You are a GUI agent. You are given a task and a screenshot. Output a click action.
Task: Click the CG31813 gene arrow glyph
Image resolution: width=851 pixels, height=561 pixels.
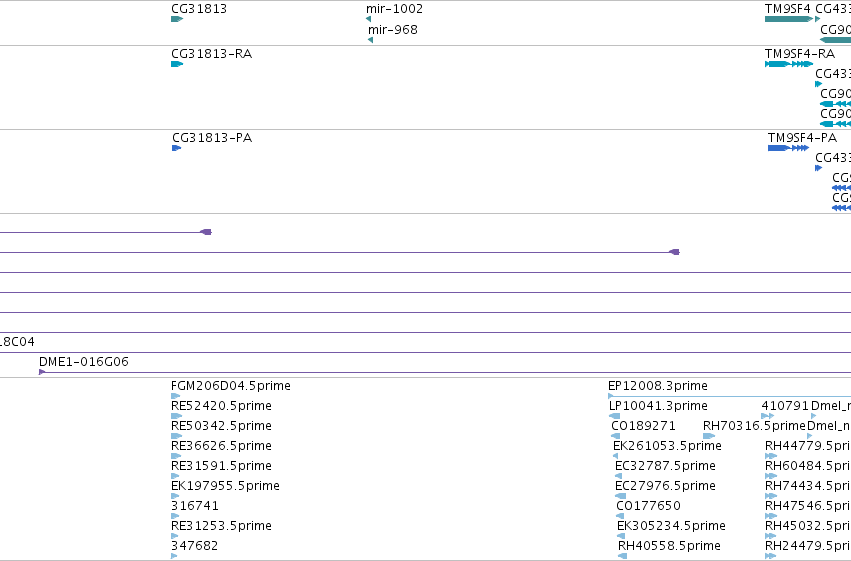[x=177, y=19]
